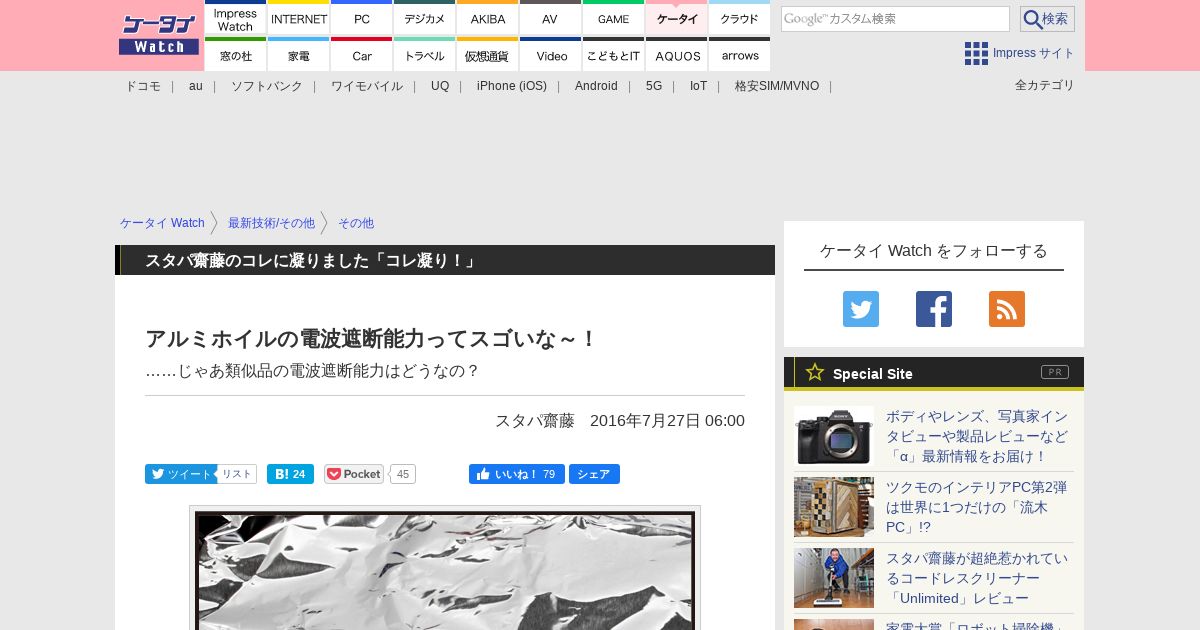Image resolution: width=1200 pixels, height=630 pixels.
Task: Click the Pocket count 45 bubble
Action: 403,474
